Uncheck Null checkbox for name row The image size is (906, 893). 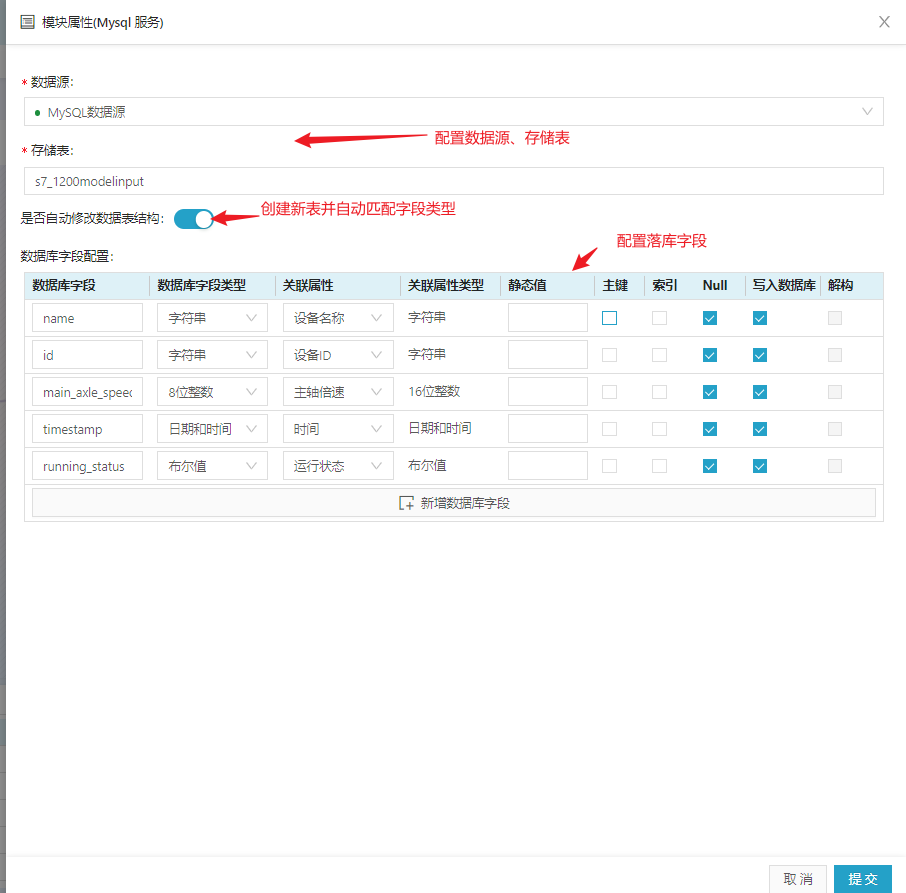pos(710,318)
